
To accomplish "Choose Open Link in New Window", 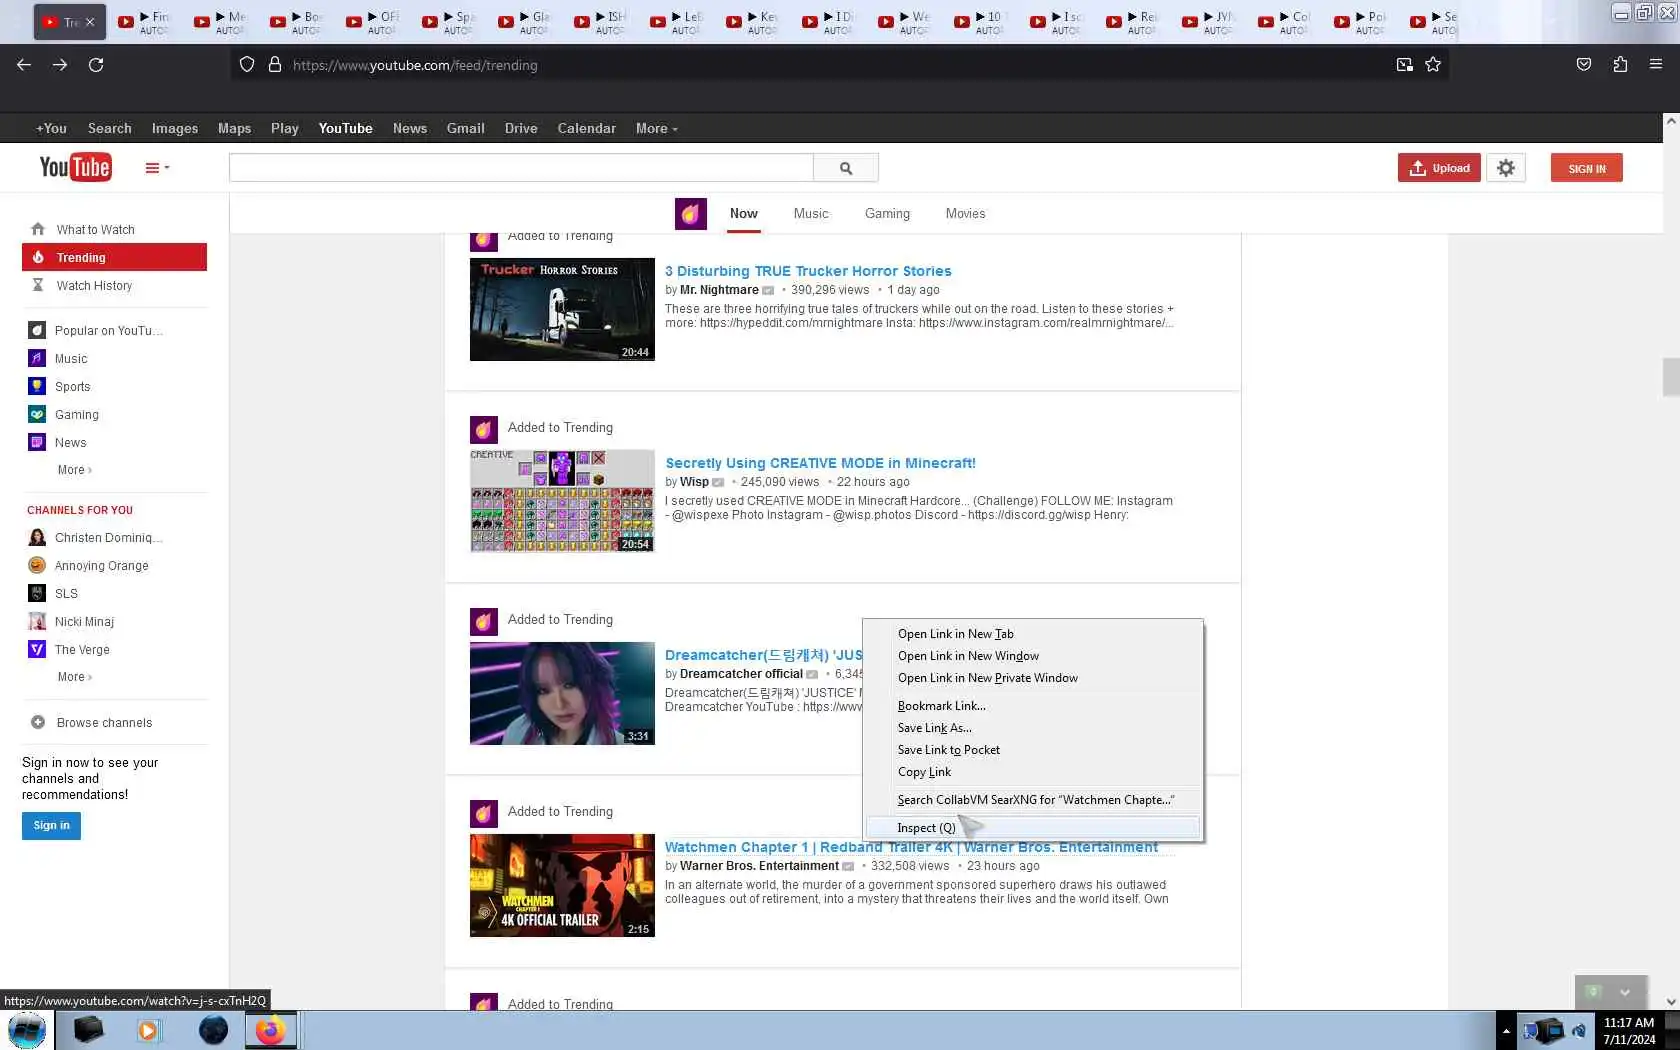I will tap(1033, 656).
